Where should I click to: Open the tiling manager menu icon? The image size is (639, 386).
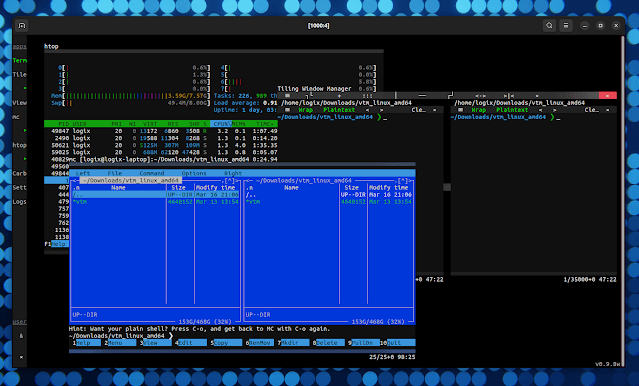click(287, 95)
